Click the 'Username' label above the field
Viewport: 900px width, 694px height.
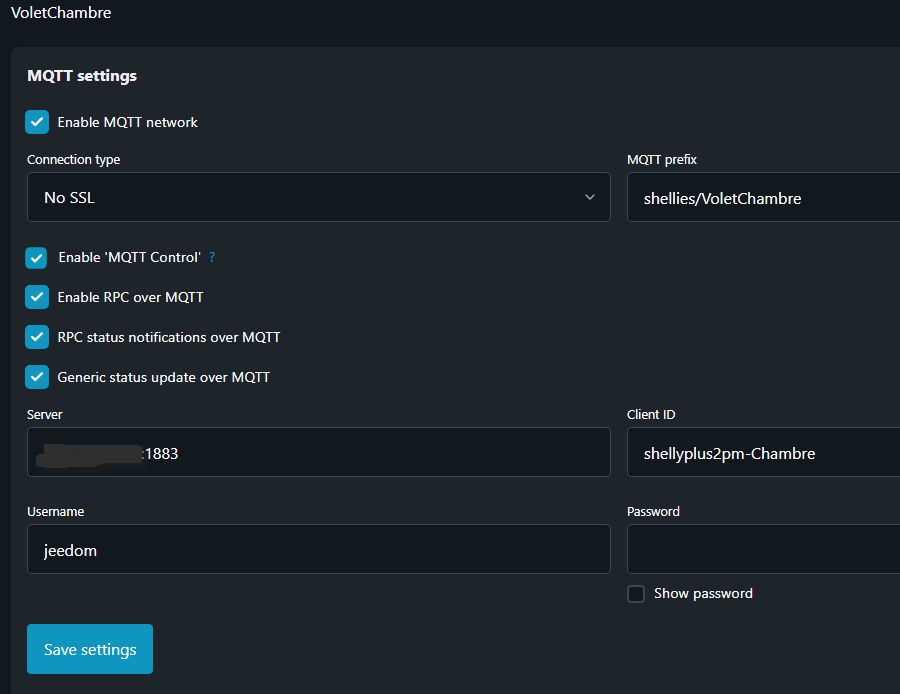(x=55, y=511)
